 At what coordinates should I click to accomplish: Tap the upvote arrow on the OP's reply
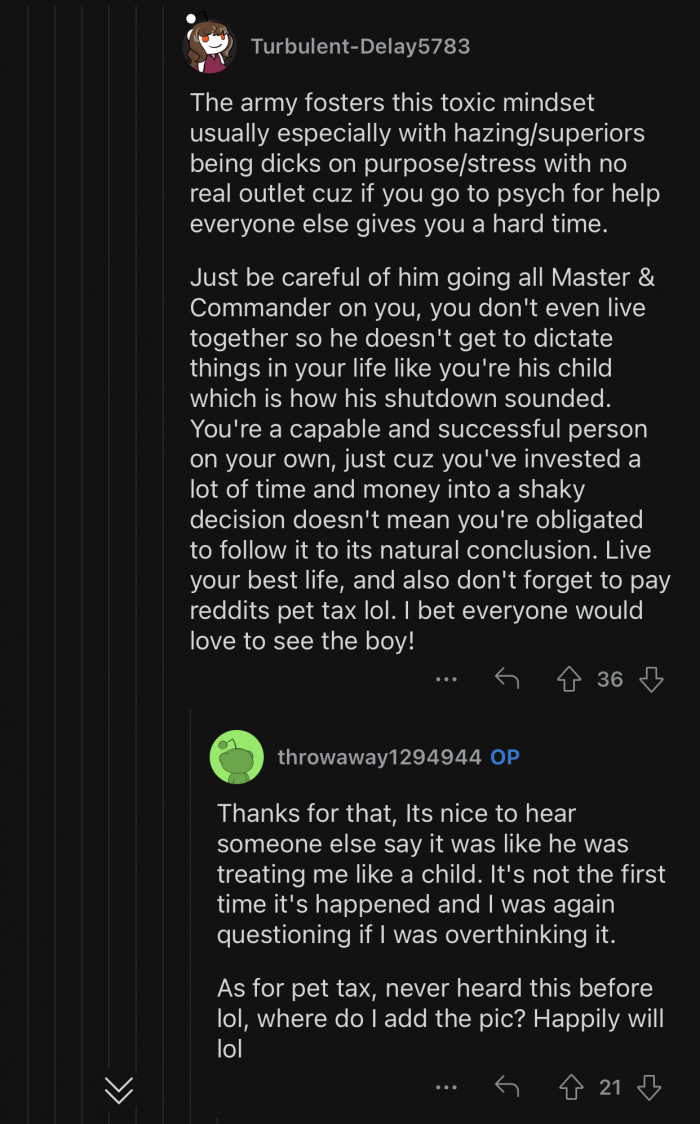(569, 1087)
